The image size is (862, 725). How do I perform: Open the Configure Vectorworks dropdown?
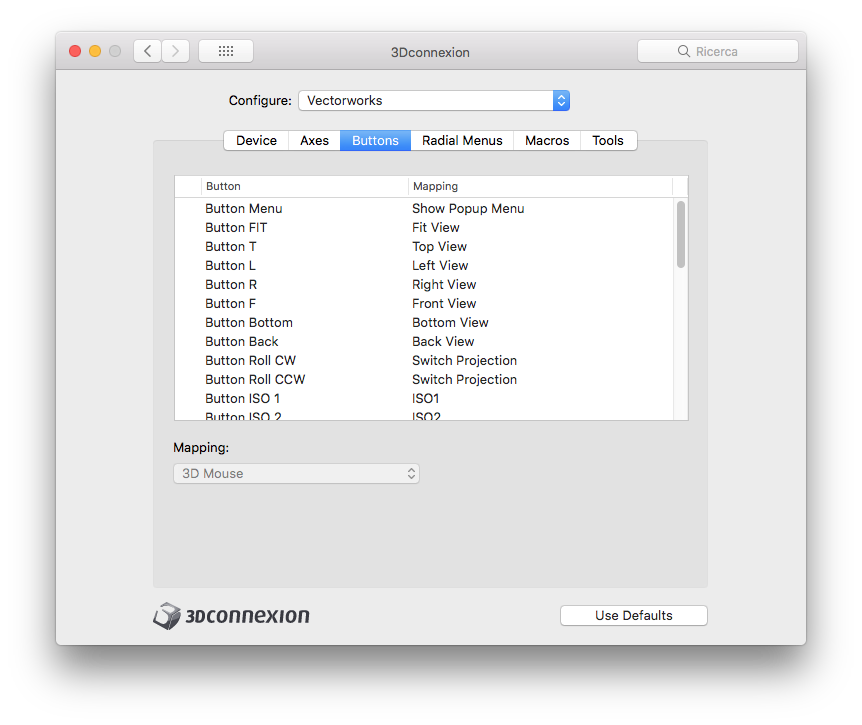point(434,101)
